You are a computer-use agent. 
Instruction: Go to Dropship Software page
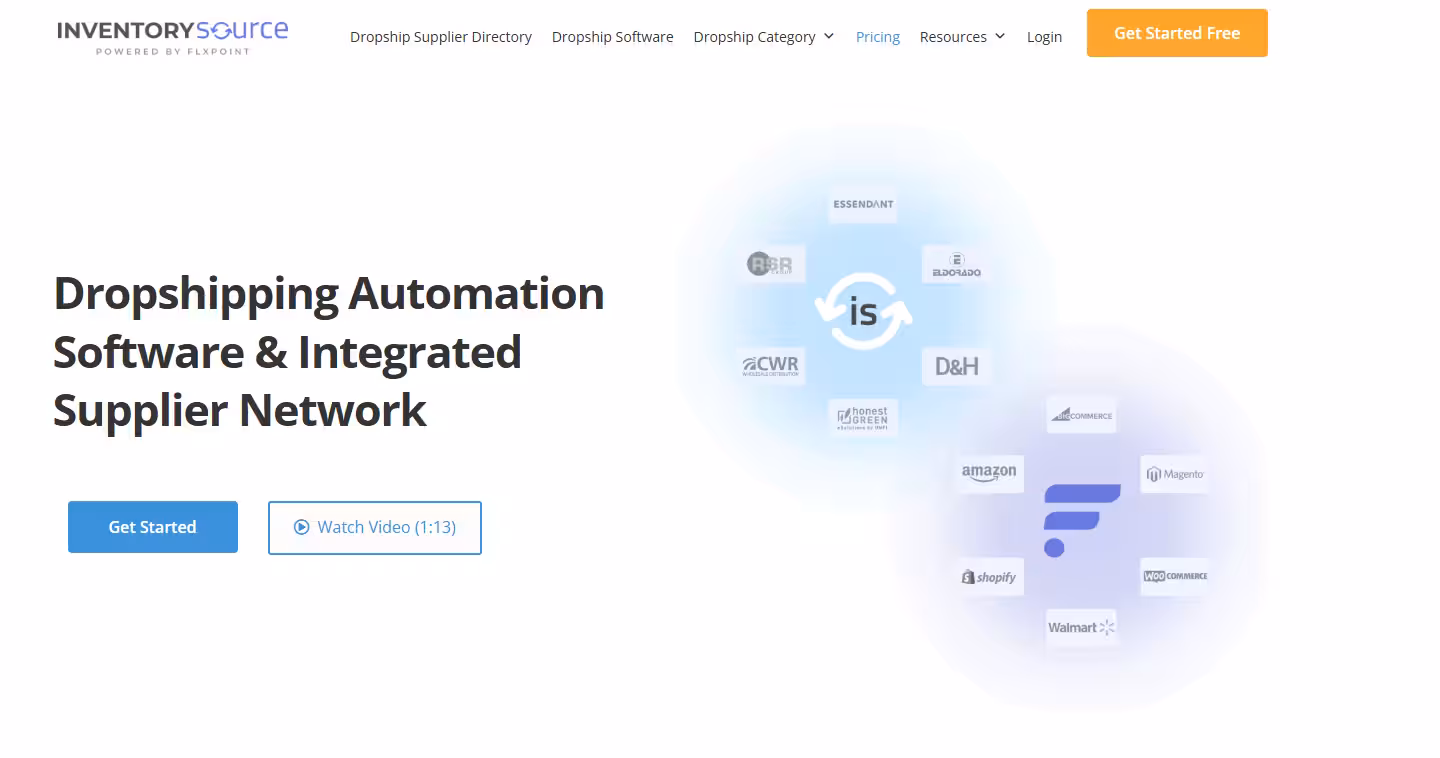tap(613, 37)
